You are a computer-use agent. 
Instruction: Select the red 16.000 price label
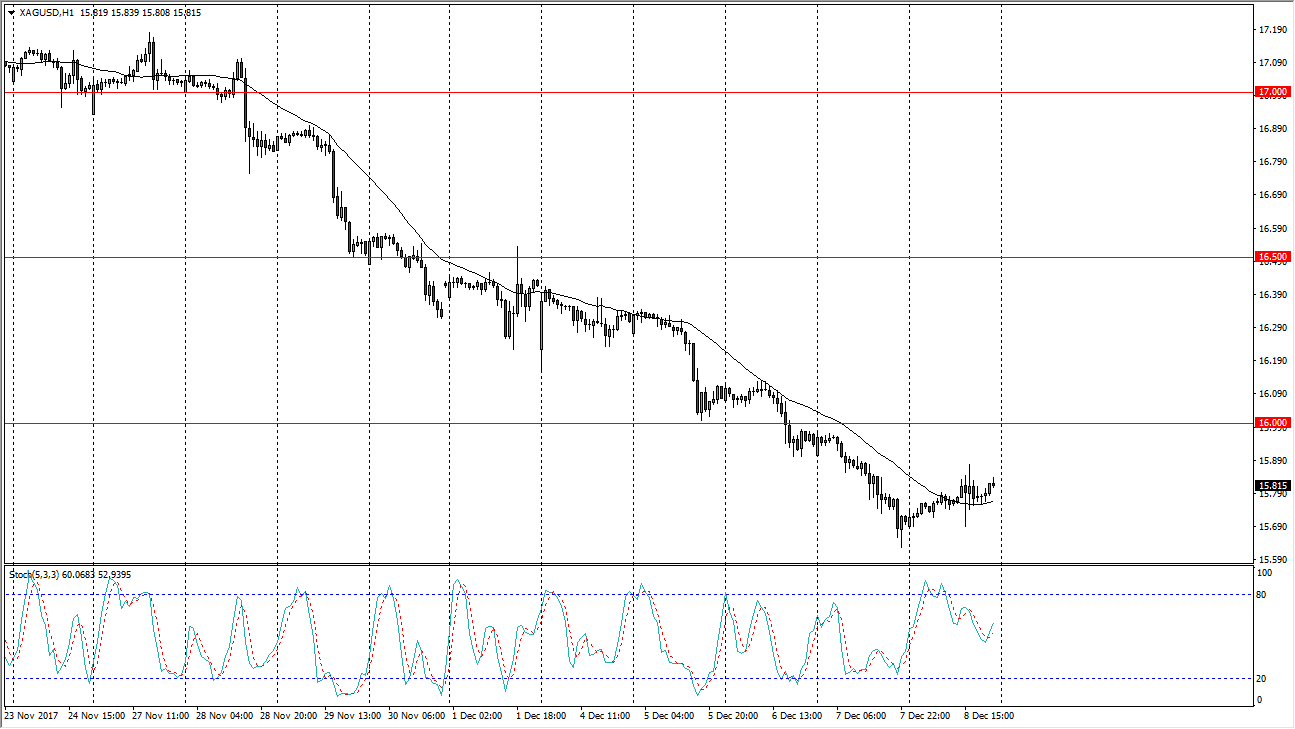point(1272,423)
